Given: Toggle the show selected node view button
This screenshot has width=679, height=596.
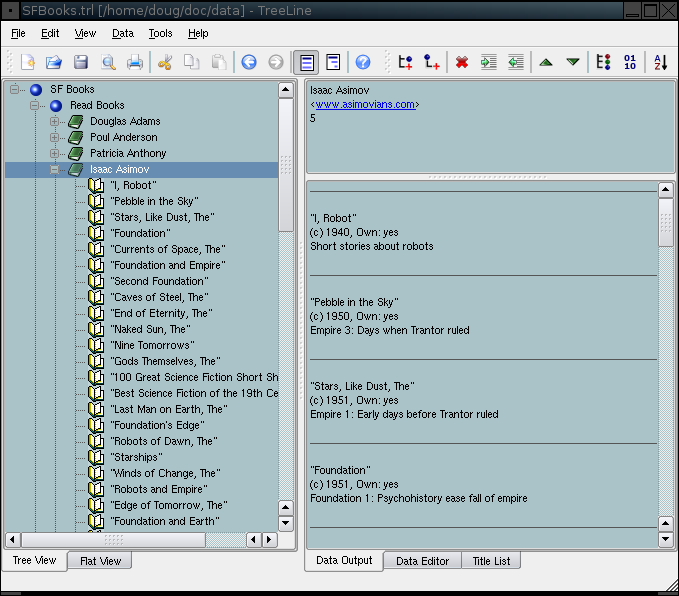Looking at the screenshot, I should point(306,62).
